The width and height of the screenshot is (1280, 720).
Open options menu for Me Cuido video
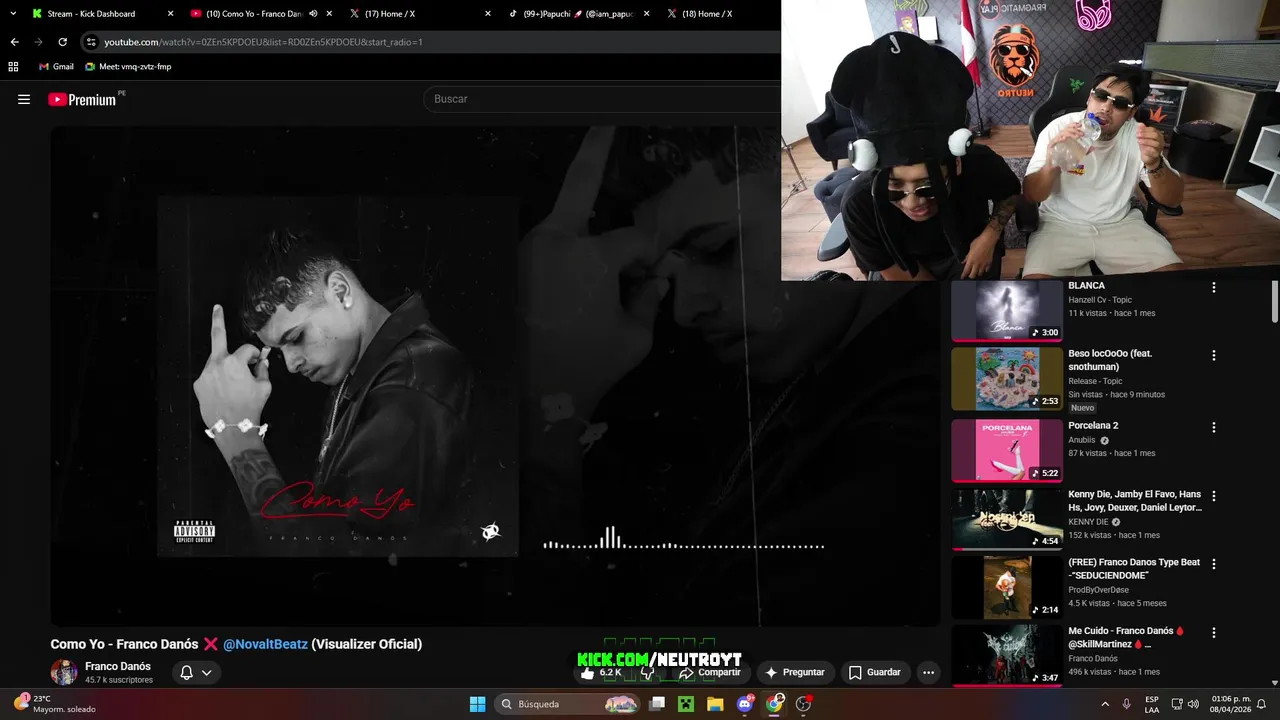pyautogui.click(x=1214, y=632)
